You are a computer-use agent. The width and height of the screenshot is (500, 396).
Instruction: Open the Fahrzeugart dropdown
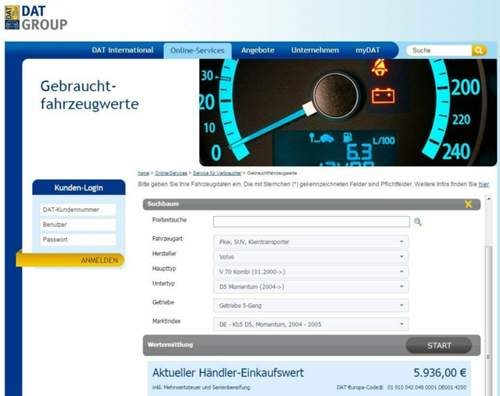(311, 242)
